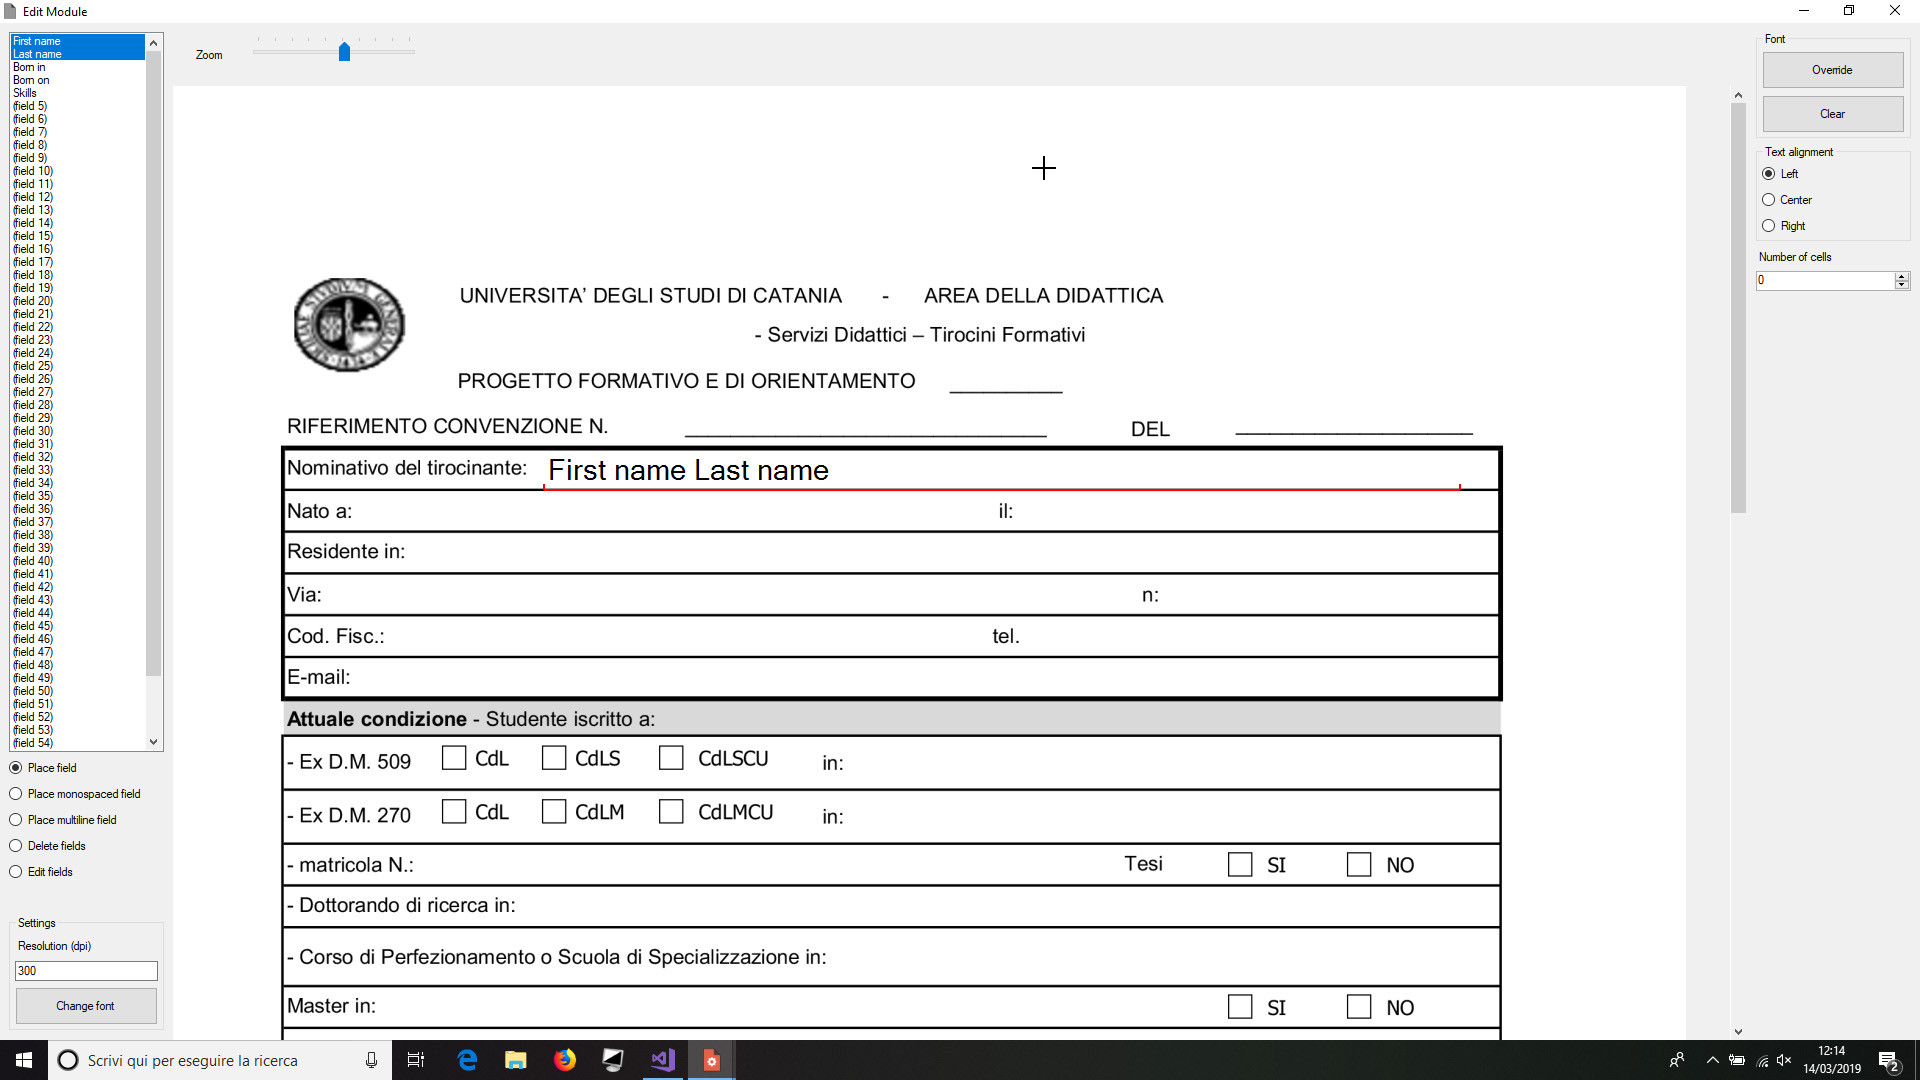Viewport: 1920px width, 1080px height.
Task: Click the microphone icon in the search box
Action: coord(371,1060)
